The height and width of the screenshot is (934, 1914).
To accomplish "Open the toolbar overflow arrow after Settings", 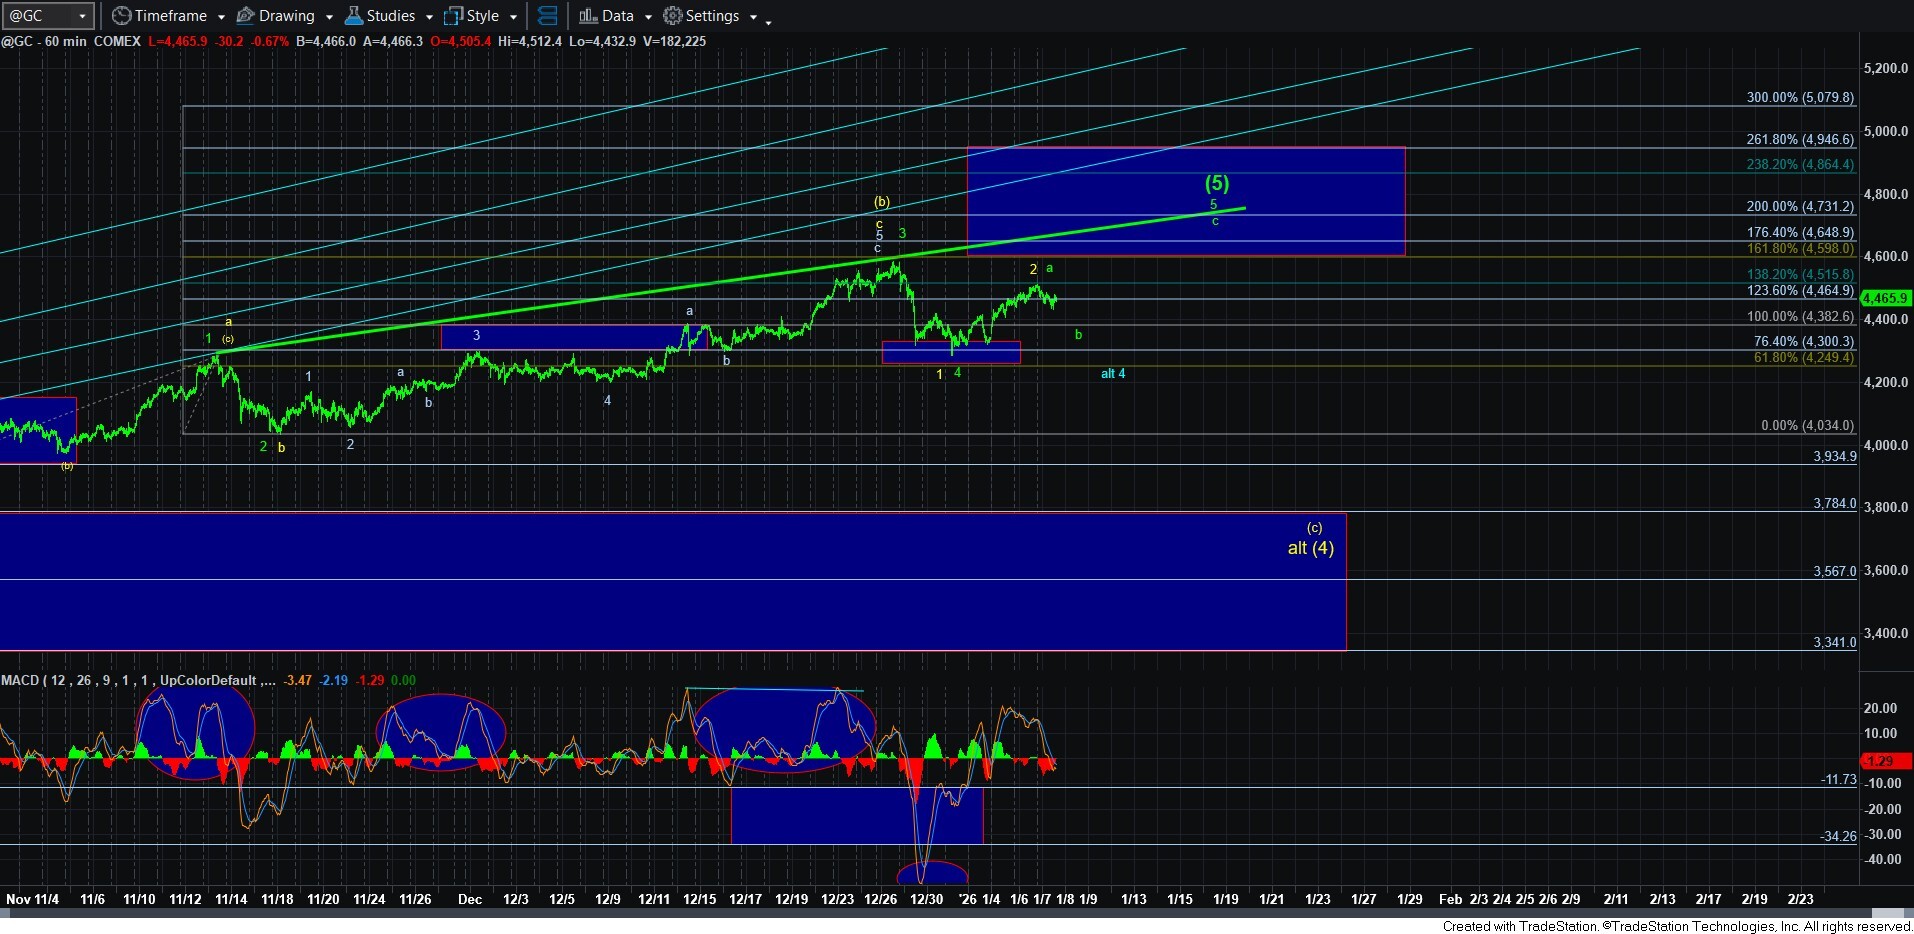I will 768,20.
